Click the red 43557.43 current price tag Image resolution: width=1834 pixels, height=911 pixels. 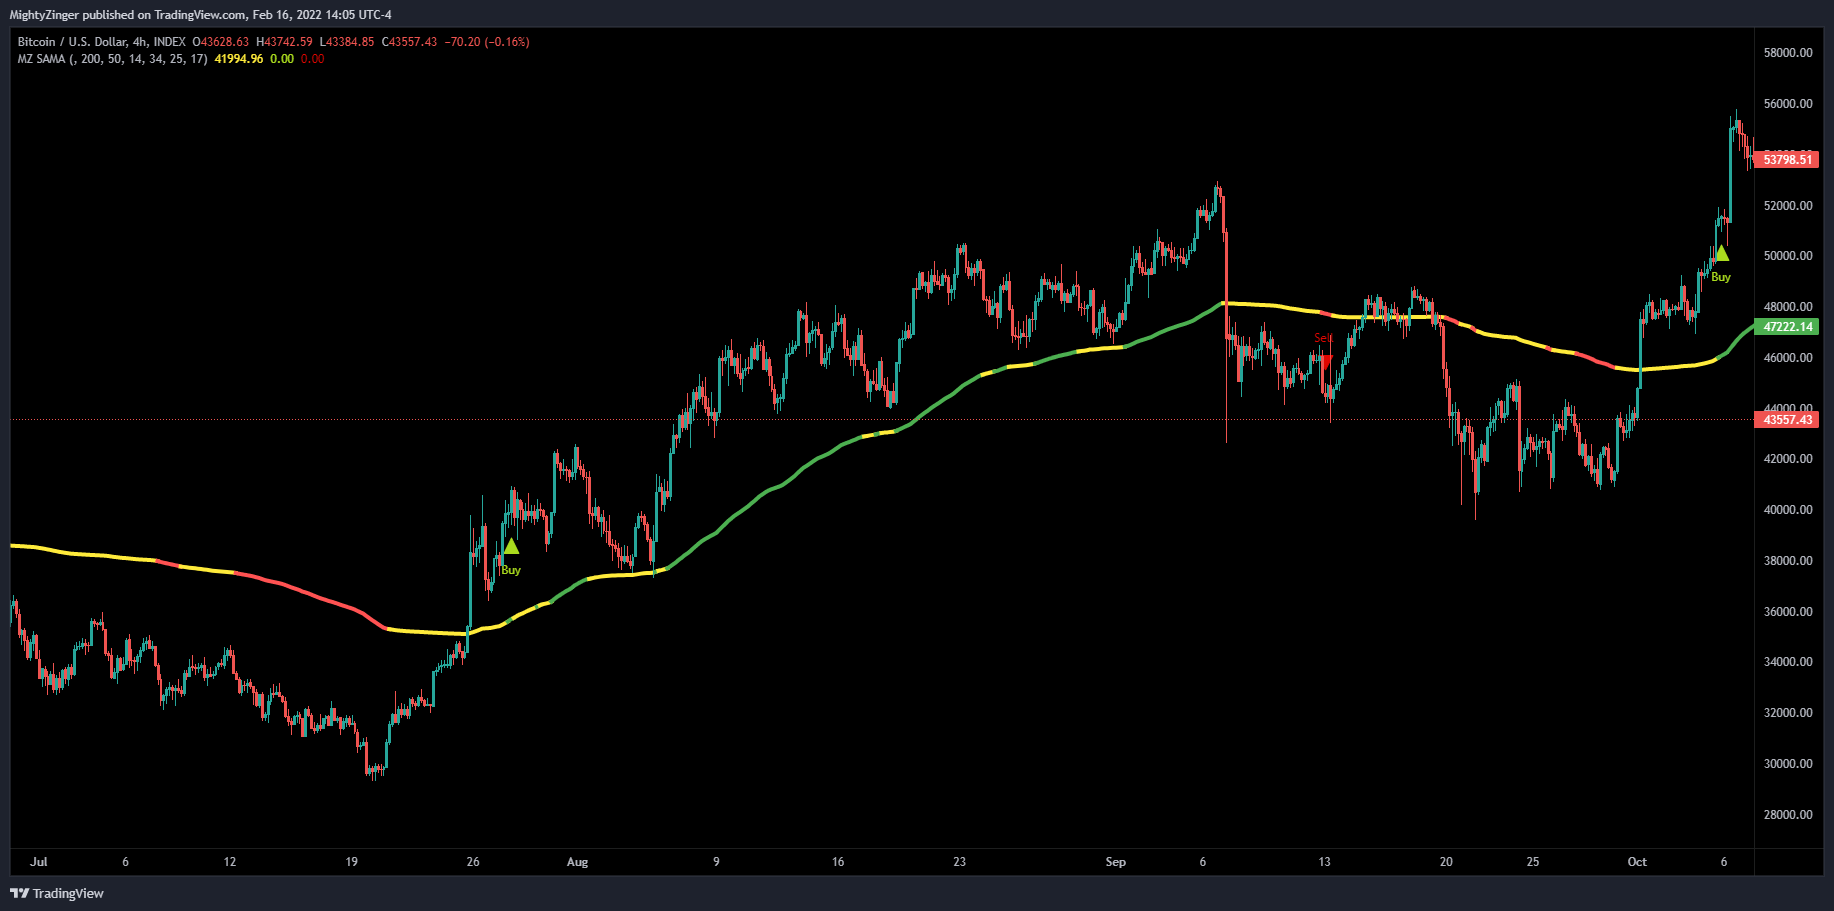click(1787, 420)
